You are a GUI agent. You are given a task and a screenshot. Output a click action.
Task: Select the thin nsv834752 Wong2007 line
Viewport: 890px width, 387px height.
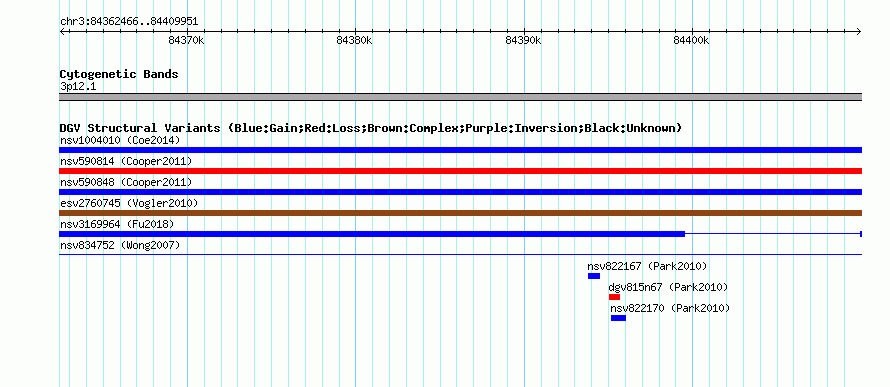pos(460,255)
